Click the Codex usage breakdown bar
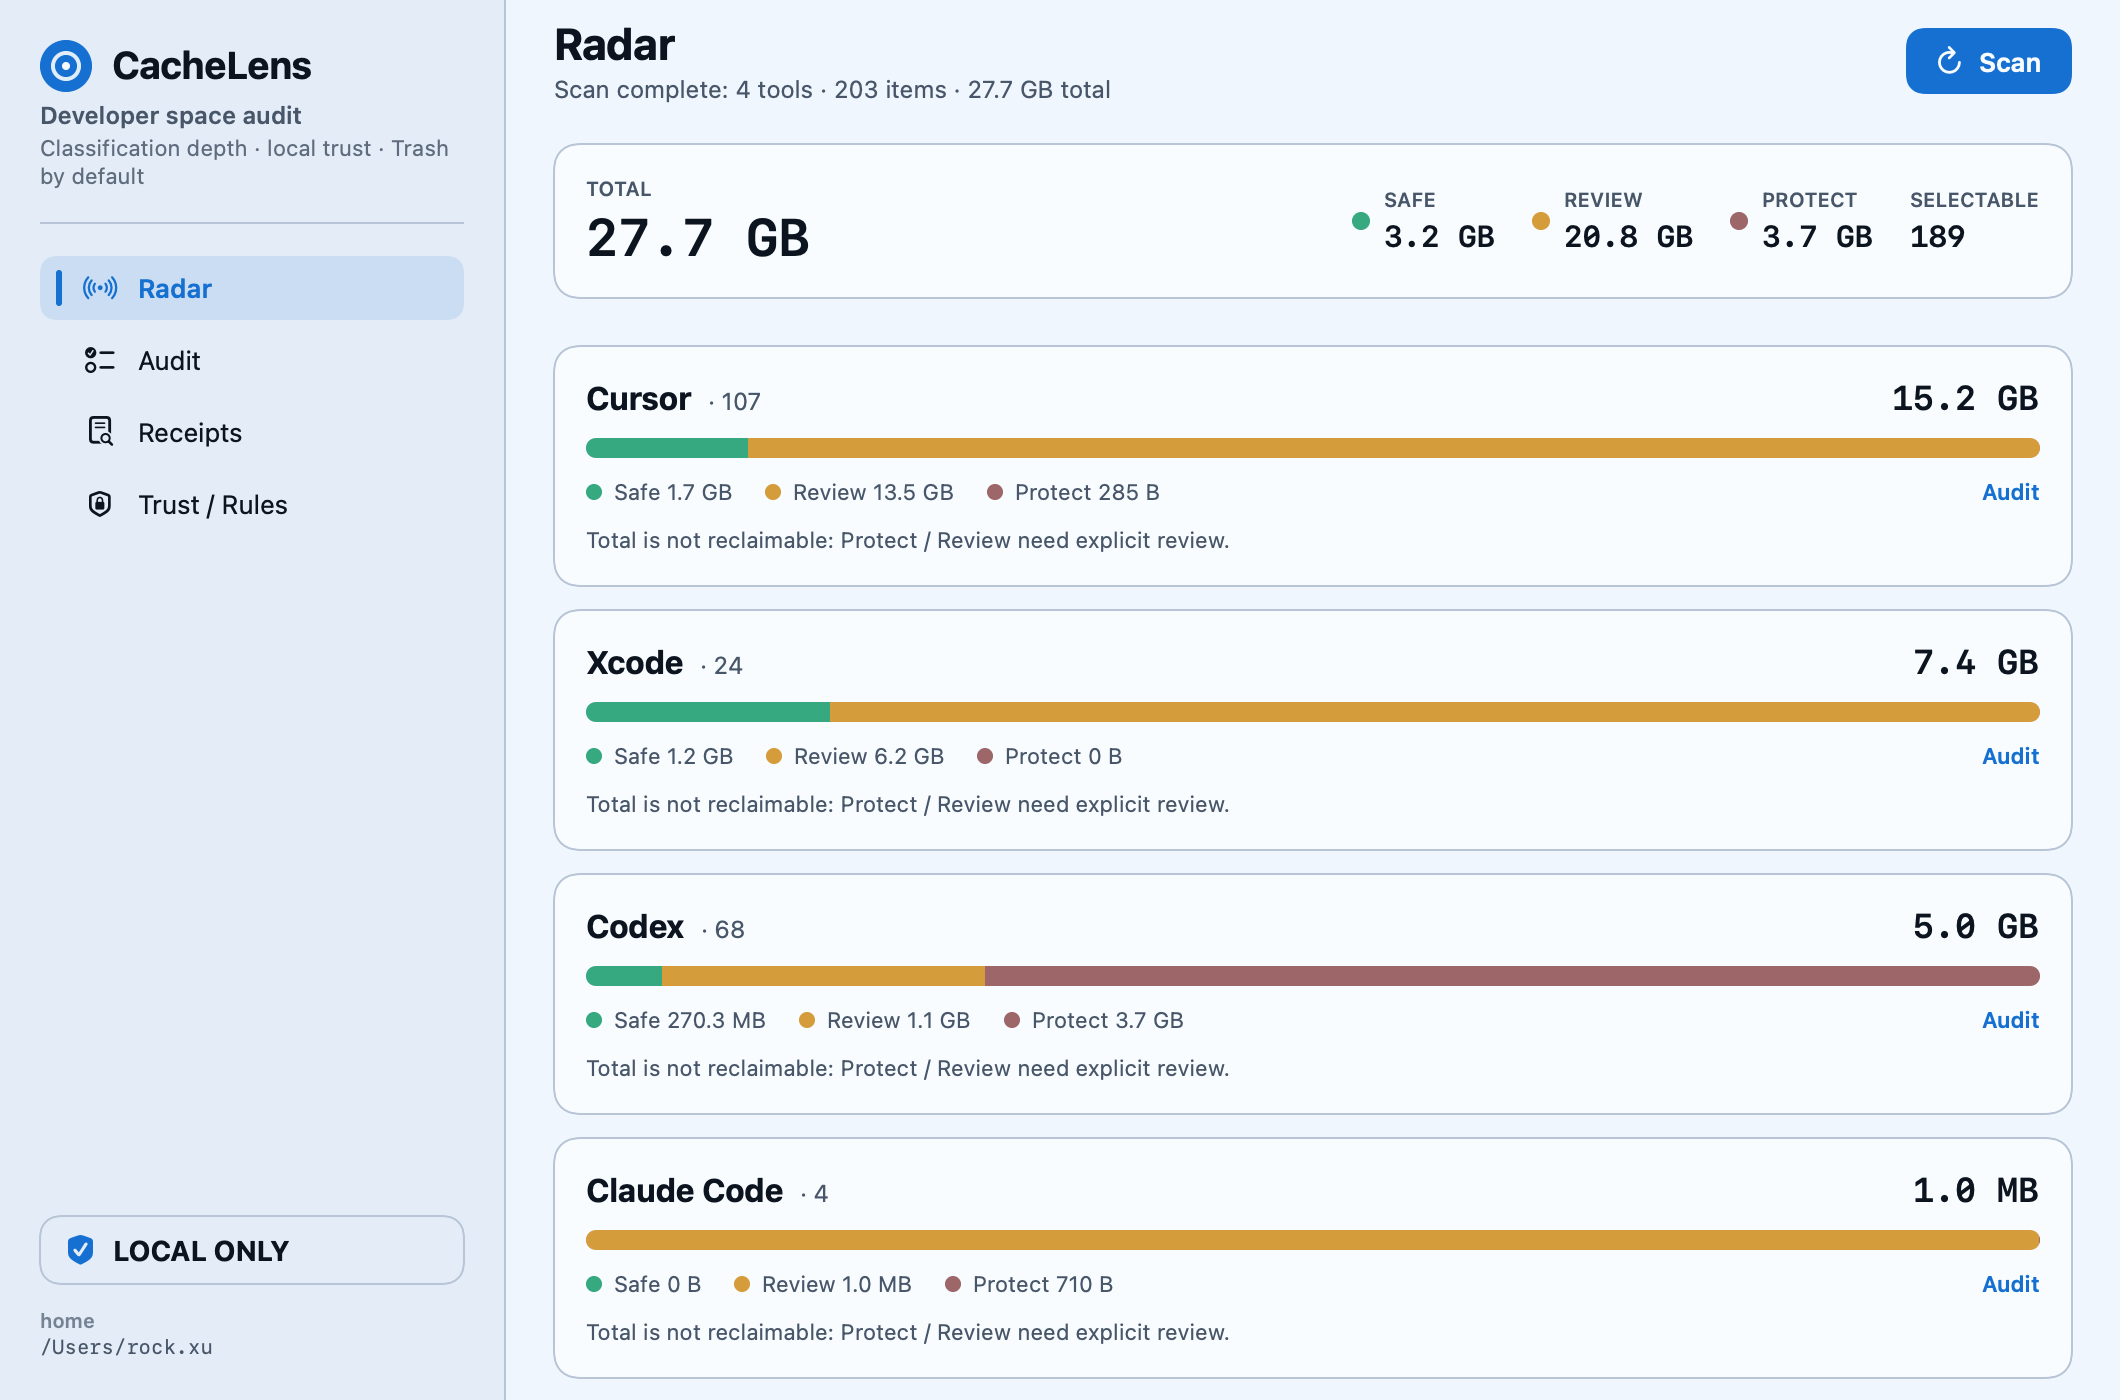This screenshot has height=1400, width=2120. pyautogui.click(x=1313, y=976)
